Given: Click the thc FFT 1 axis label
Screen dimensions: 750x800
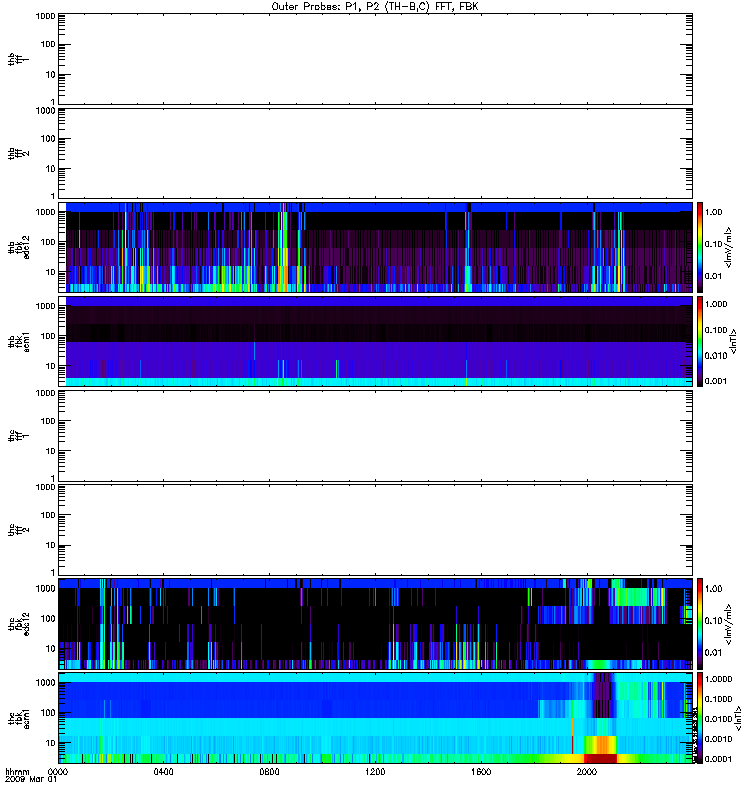Looking at the screenshot, I should (x=19, y=436).
